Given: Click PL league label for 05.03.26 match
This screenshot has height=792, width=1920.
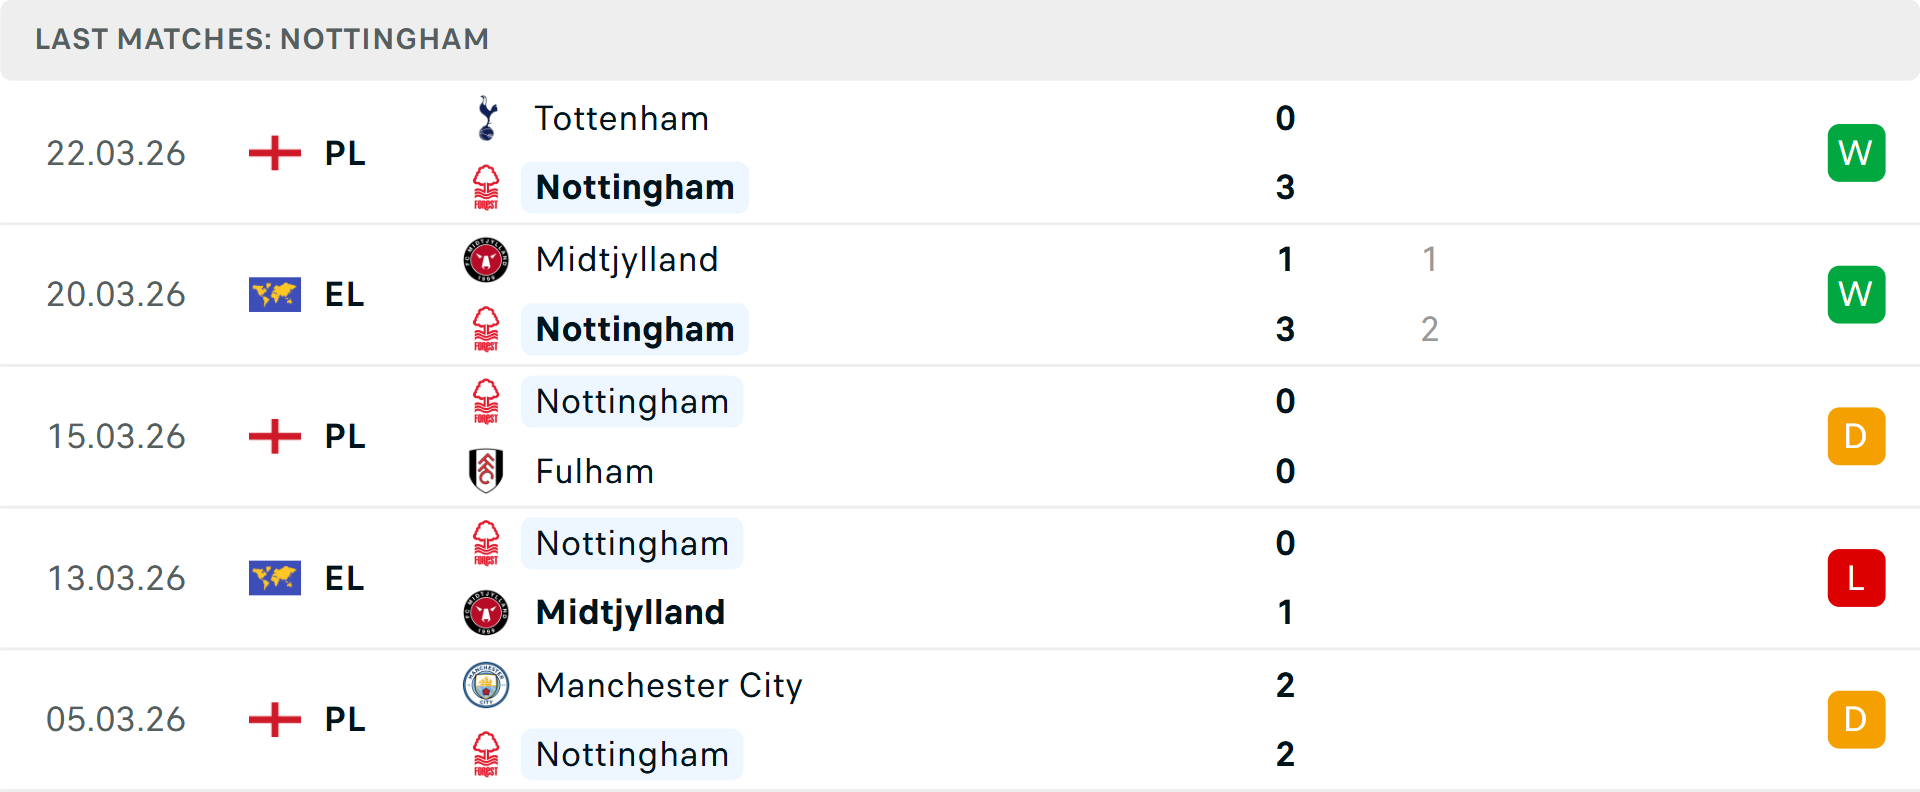Looking at the screenshot, I should click(345, 719).
